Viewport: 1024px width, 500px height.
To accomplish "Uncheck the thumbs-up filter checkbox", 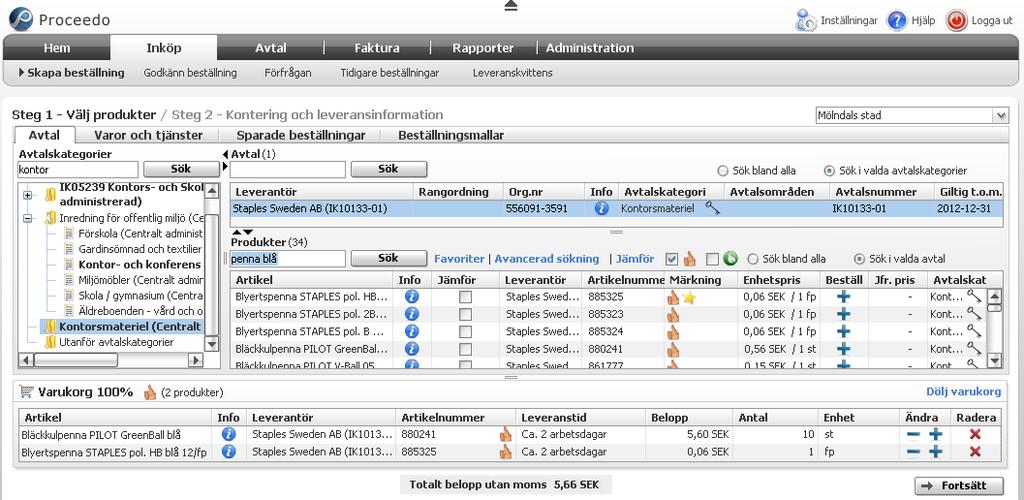I will 671,259.
